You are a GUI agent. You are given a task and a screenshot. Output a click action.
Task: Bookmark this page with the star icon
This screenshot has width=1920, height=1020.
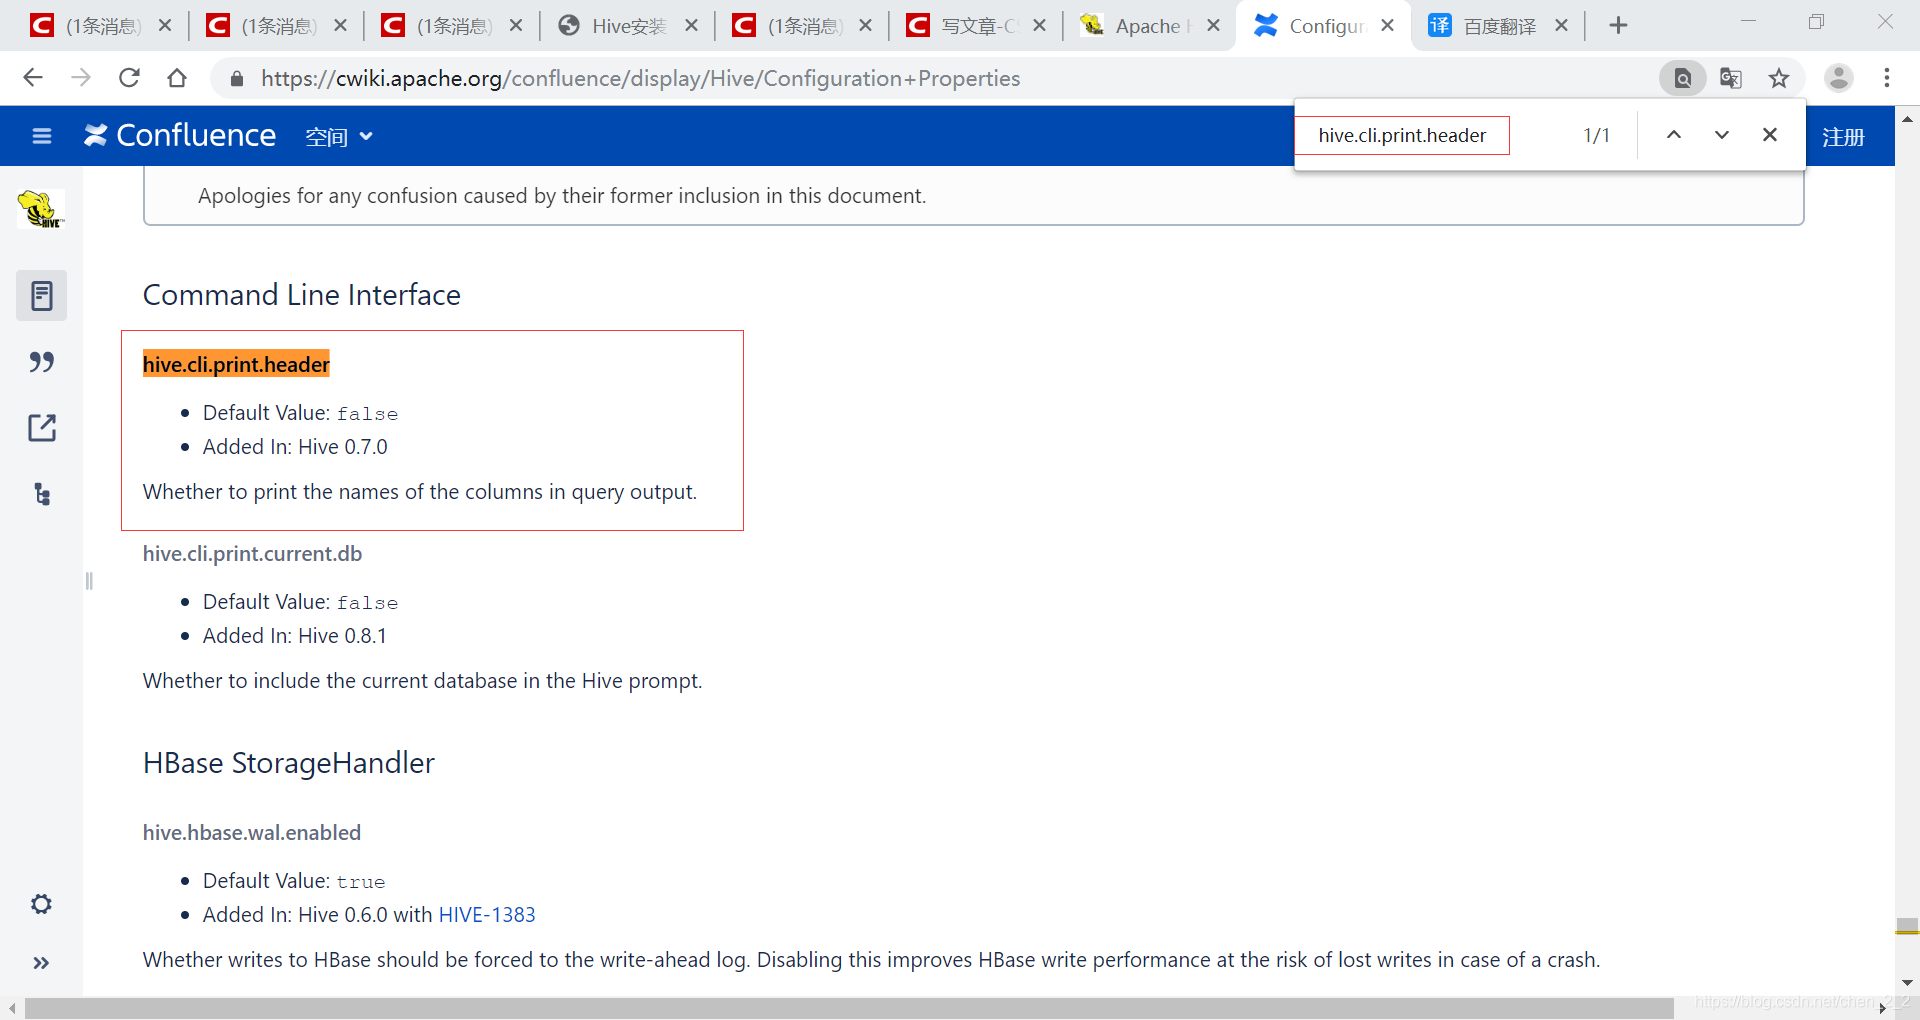coord(1779,78)
